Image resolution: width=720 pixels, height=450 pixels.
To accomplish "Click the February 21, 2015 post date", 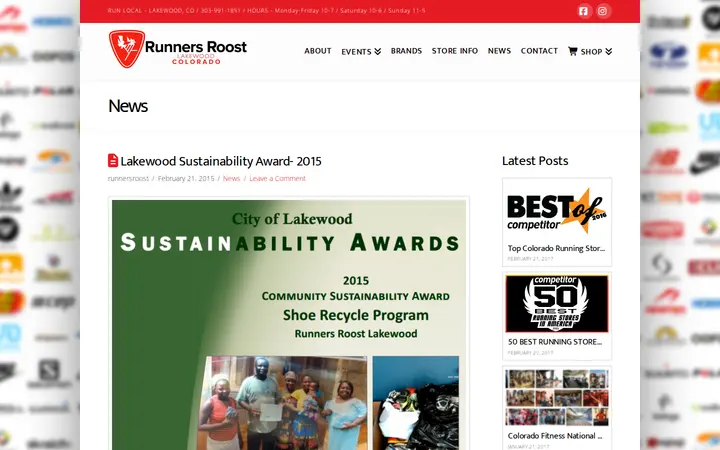I will 186,178.
